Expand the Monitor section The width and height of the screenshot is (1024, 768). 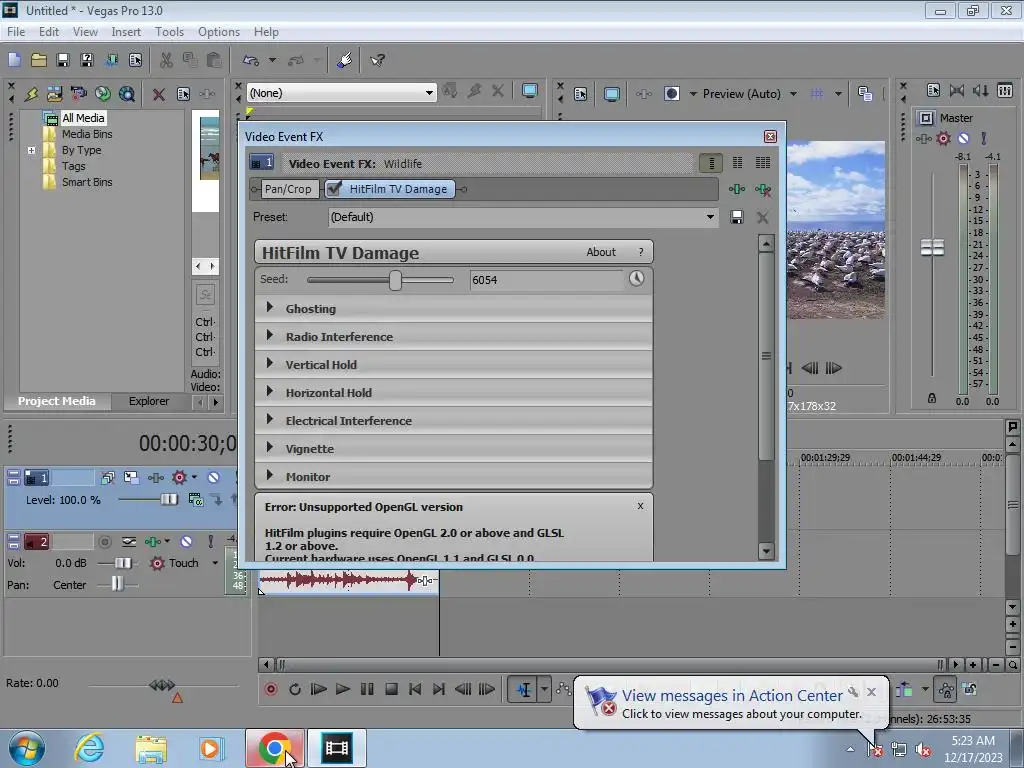tap(270, 476)
